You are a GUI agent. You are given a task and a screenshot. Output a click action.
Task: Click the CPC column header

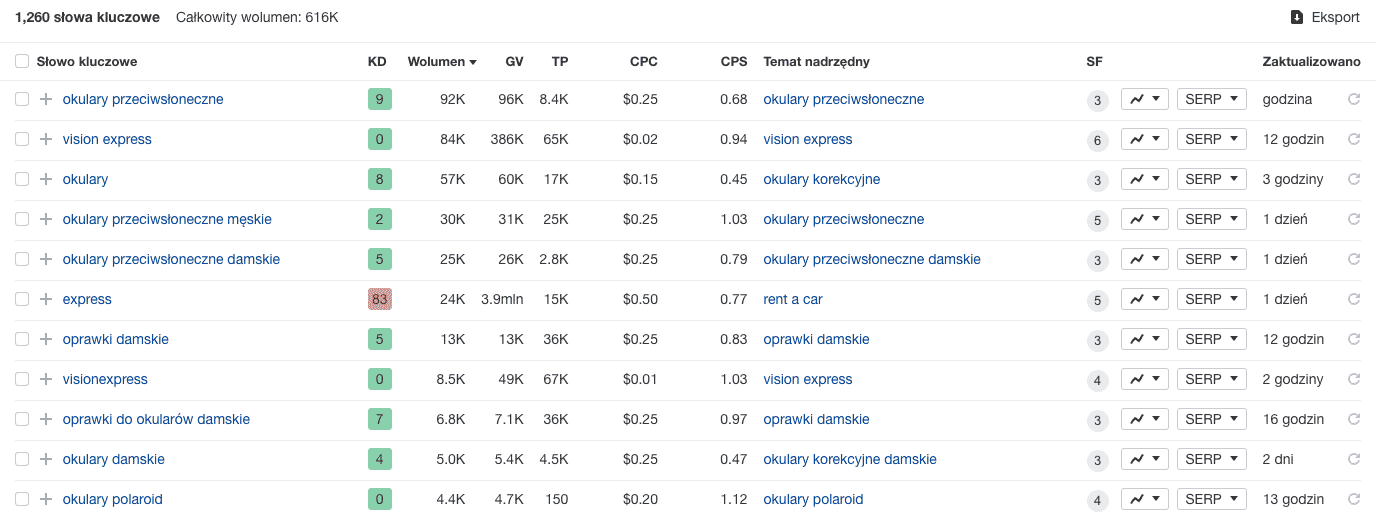coord(644,61)
